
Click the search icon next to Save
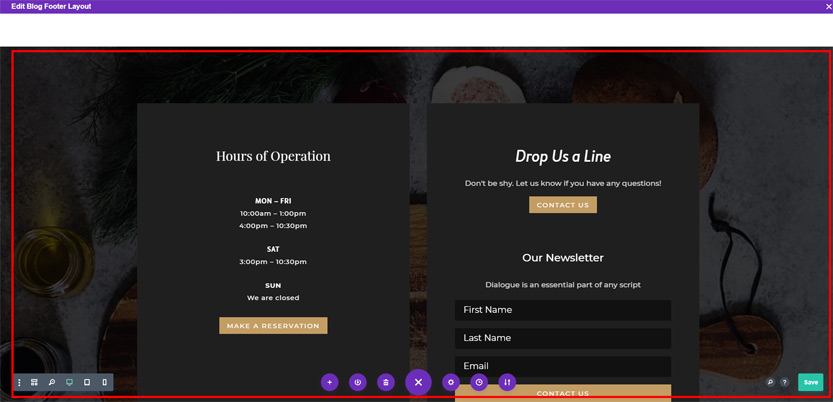click(770, 382)
